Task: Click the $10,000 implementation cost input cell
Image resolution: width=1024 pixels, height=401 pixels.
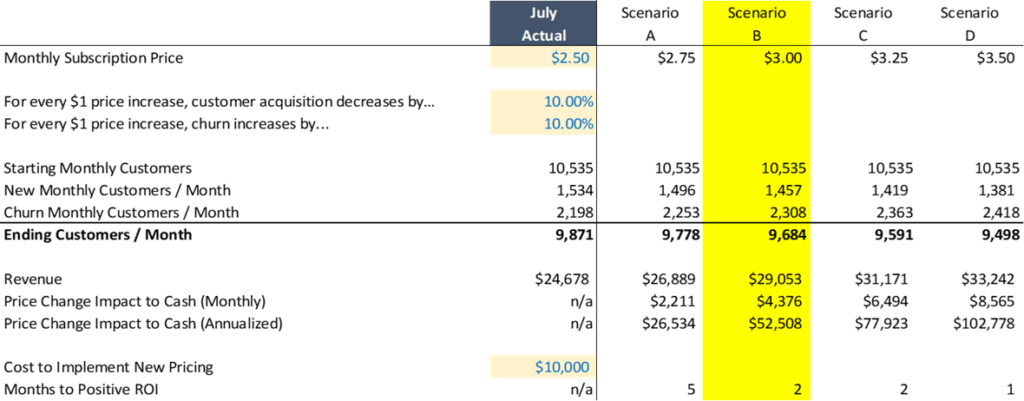Action: [543, 368]
